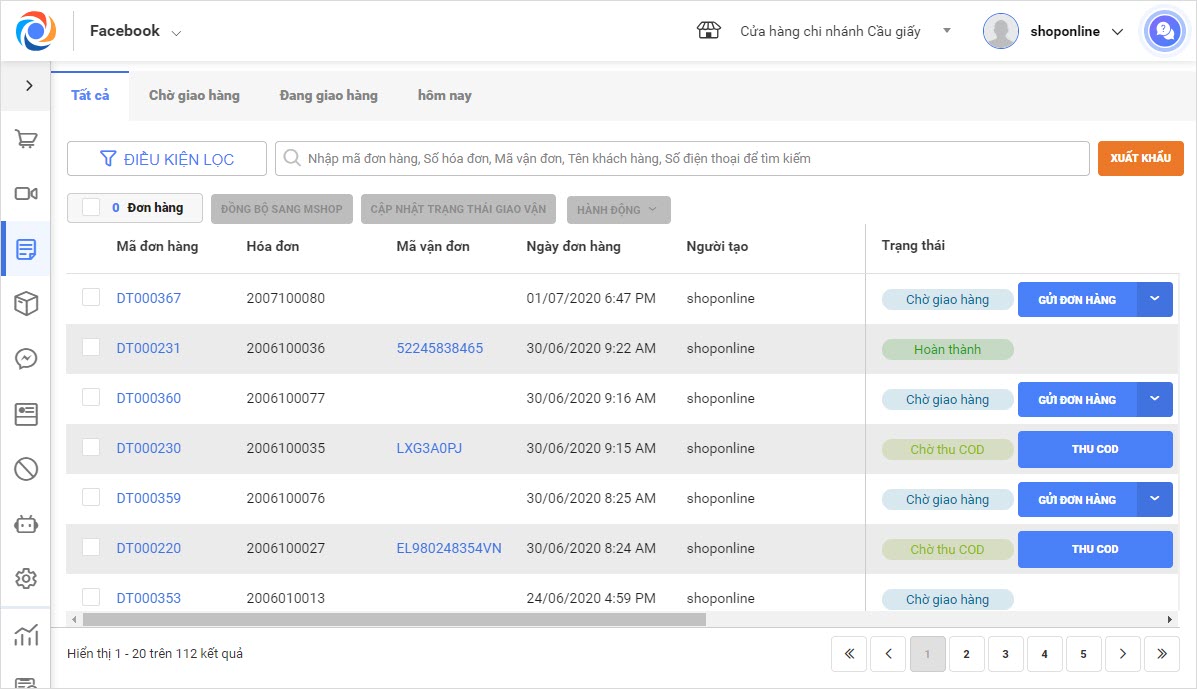Switch to the Chờ giao hàng tab
The image size is (1197, 689).
[x=194, y=96]
